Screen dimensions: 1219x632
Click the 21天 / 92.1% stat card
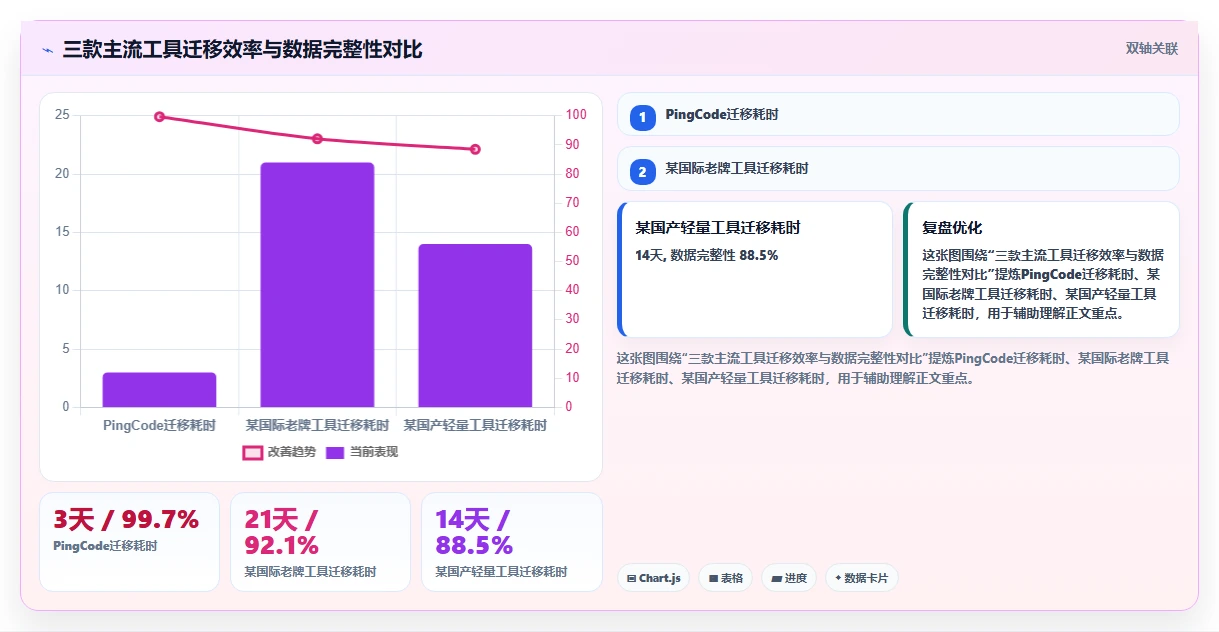pyautogui.click(x=320, y=542)
